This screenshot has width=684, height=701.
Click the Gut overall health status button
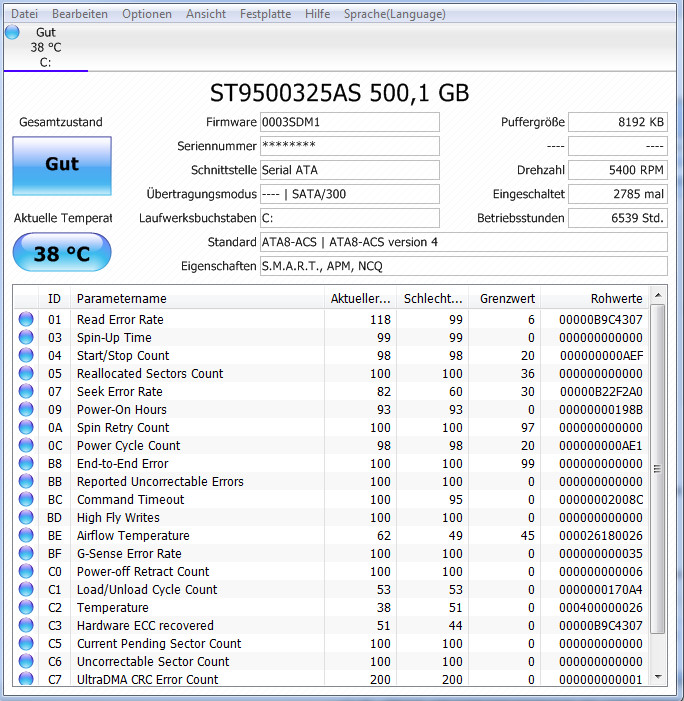tap(62, 166)
